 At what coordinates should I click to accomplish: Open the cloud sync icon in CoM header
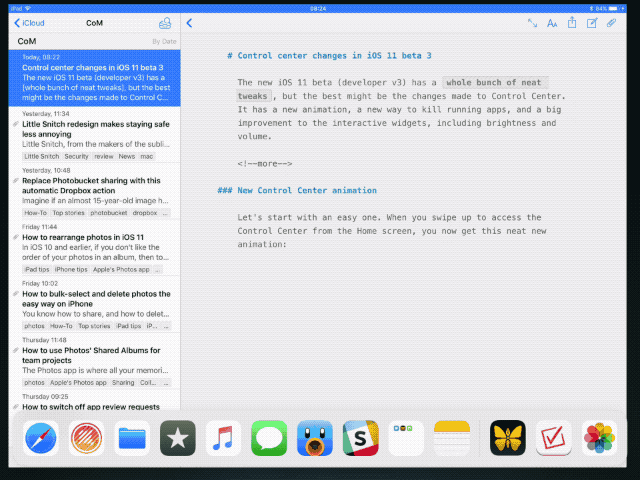click(165, 23)
